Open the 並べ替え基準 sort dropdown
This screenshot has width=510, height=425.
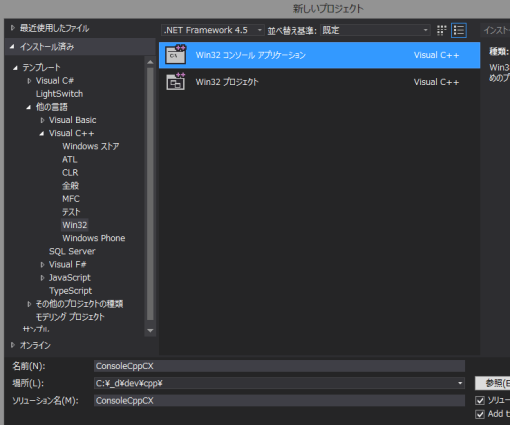375,30
